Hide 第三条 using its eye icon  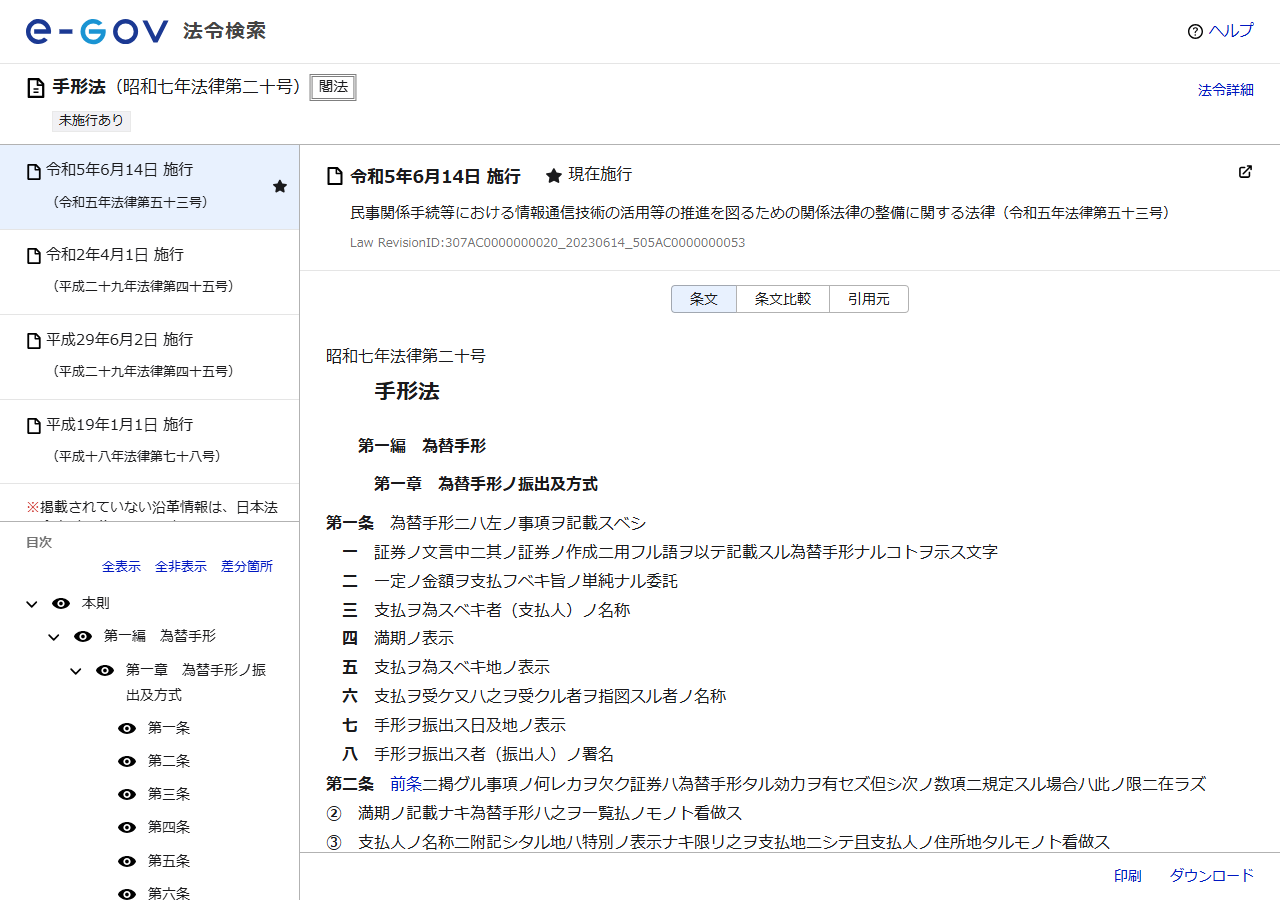pos(127,794)
